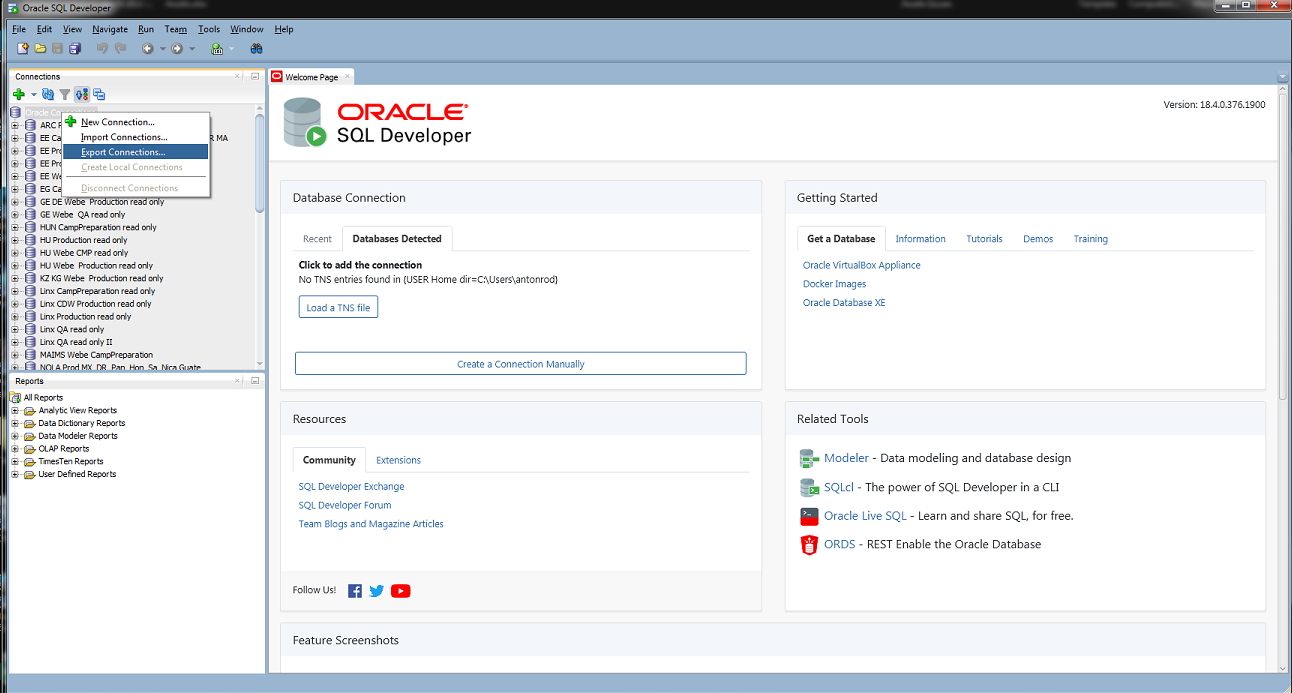Image resolution: width=1292 pixels, height=693 pixels.
Task: Open the Team menu
Action: pos(176,29)
